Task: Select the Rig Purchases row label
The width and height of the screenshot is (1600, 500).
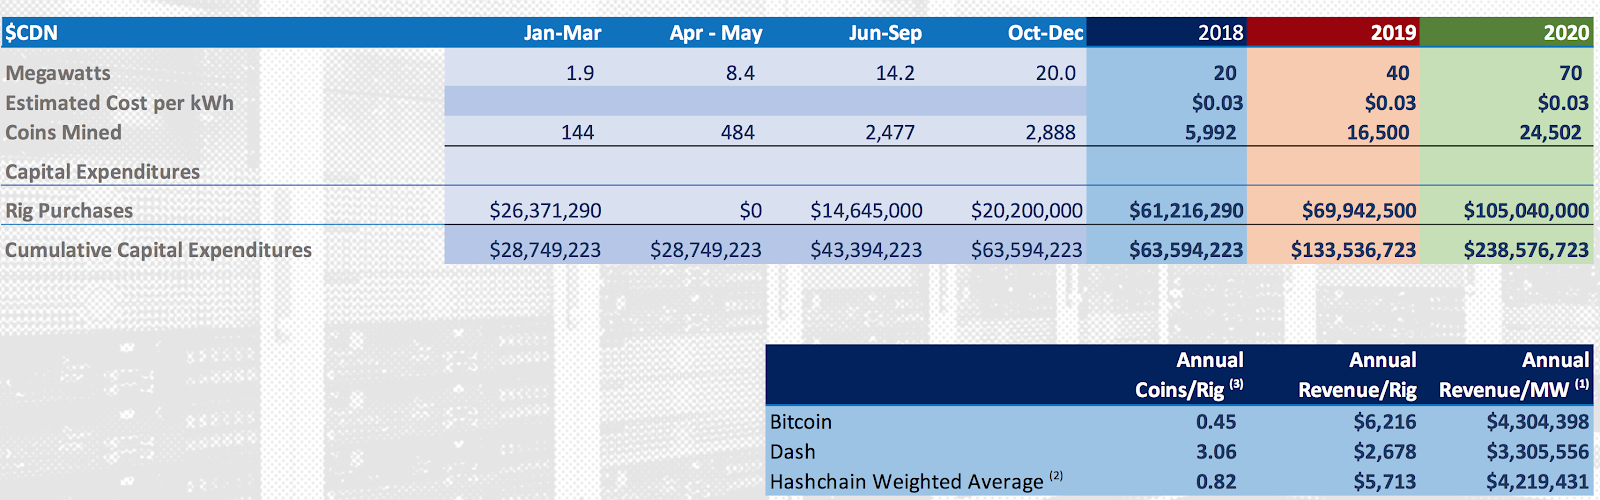Action: [x=69, y=211]
